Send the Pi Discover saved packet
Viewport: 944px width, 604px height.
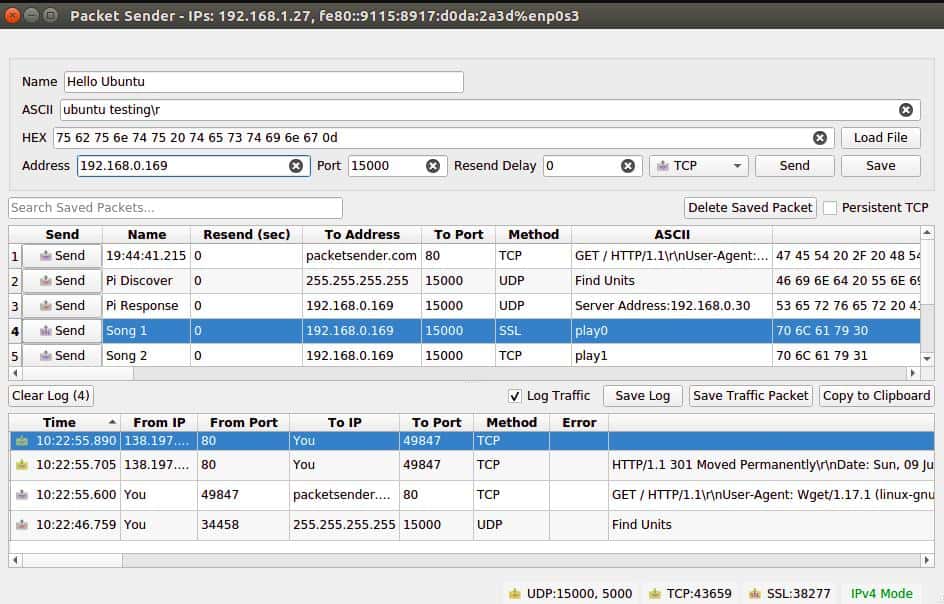62,281
